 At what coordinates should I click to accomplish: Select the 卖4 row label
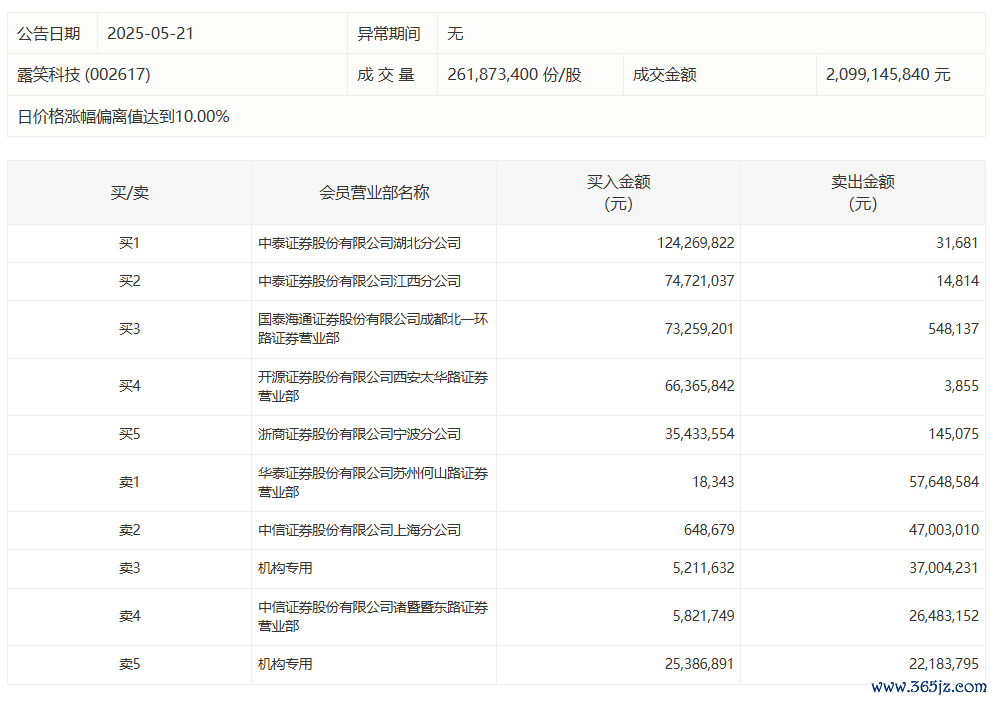(129, 616)
